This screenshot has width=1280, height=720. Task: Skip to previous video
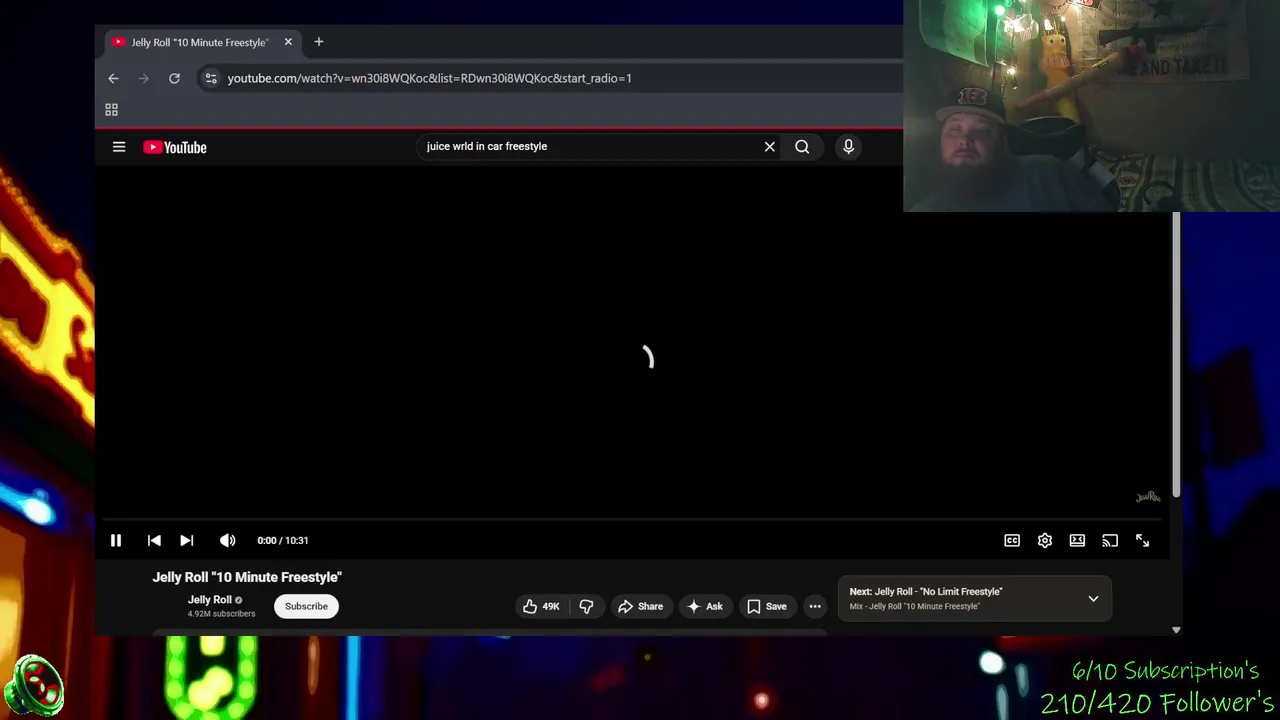click(154, 540)
